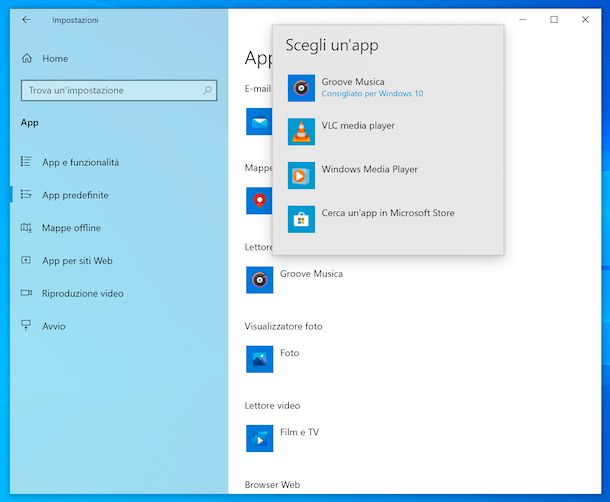Screen dimensions: 610x502
Task: Click the Browser Web heading
Action: [272, 484]
